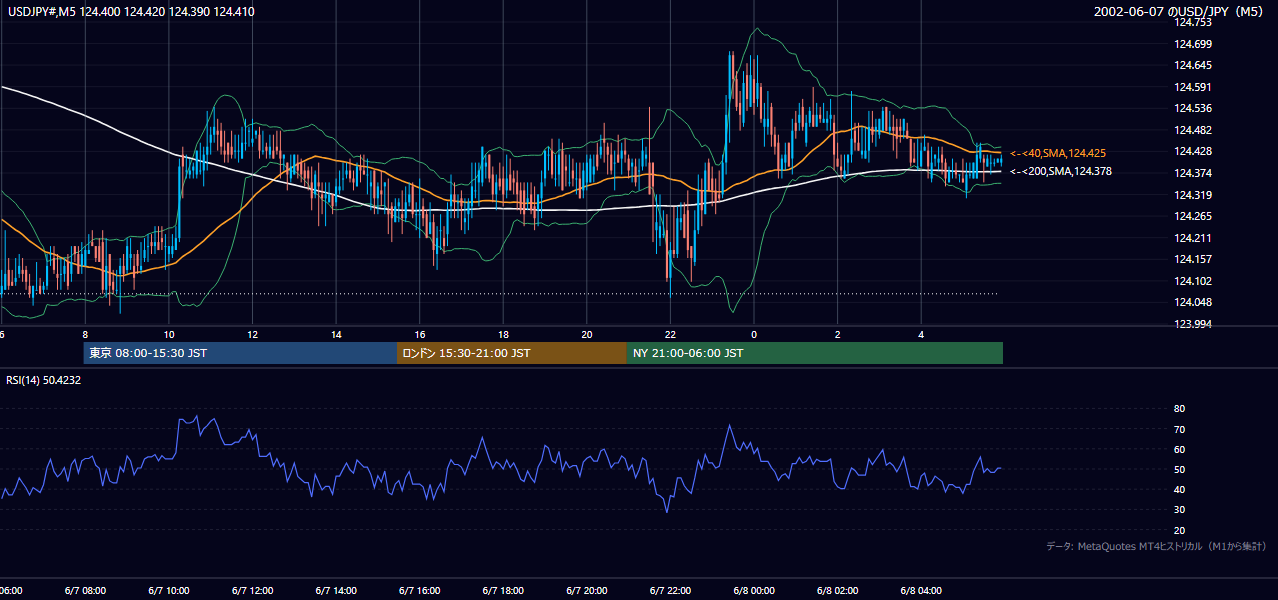Click hour tick 16 below price chart
1278x600 pixels.
(420, 335)
